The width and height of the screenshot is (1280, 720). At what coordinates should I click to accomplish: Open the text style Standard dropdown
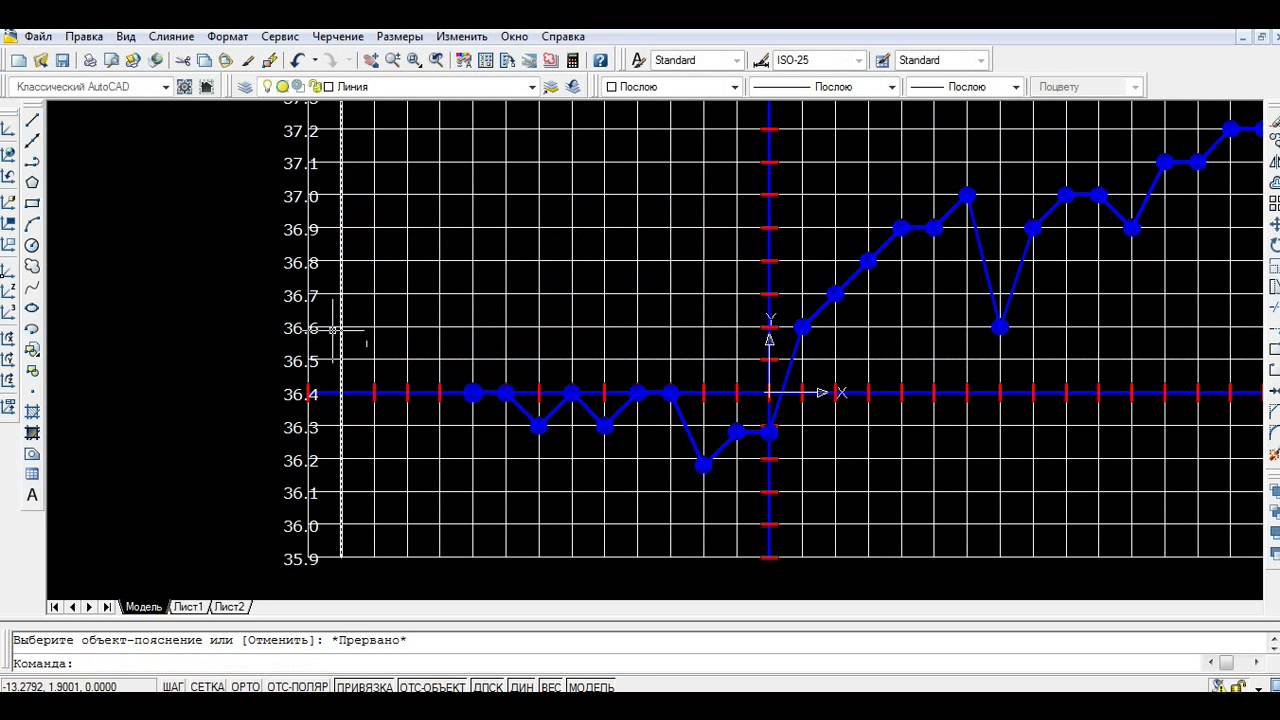click(697, 61)
